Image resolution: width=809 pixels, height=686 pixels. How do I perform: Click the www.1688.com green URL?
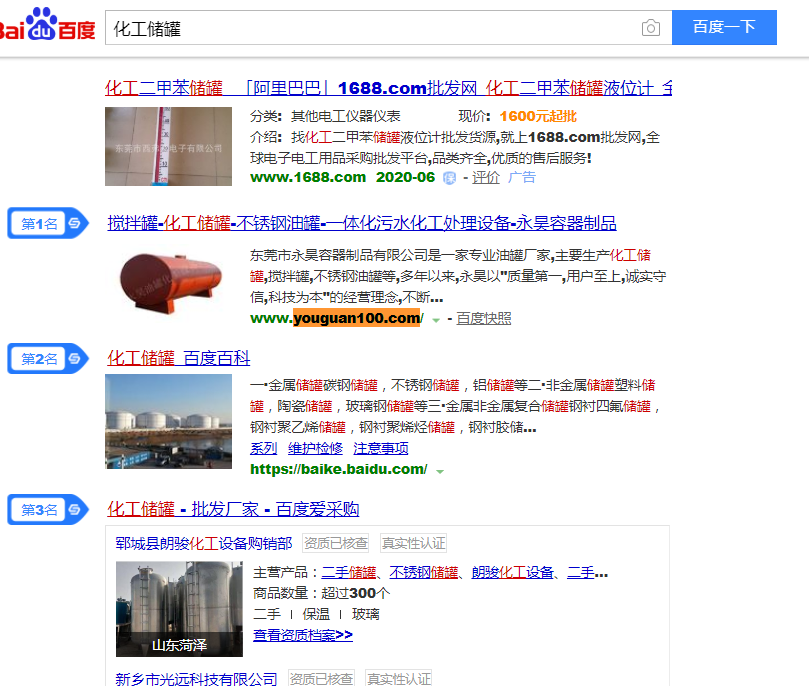pyautogui.click(x=308, y=177)
